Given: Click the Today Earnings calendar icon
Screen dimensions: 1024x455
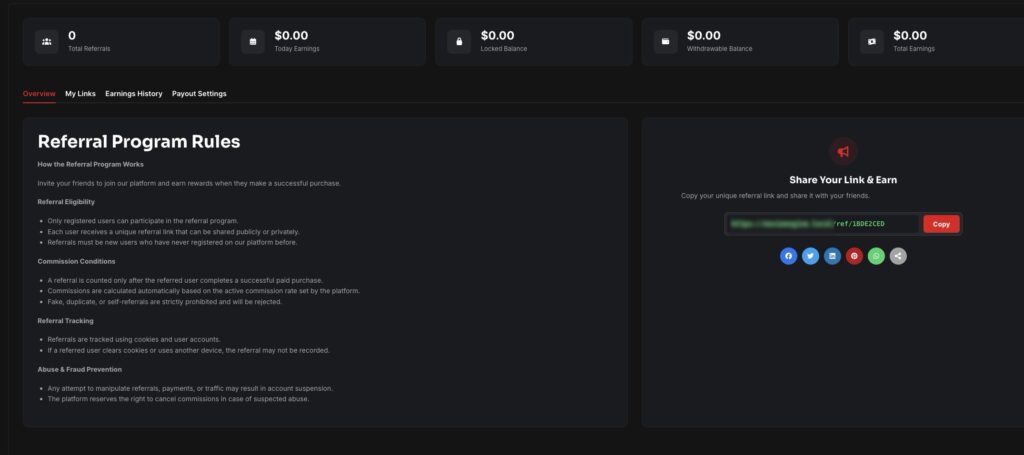Looking at the screenshot, I should (253, 42).
